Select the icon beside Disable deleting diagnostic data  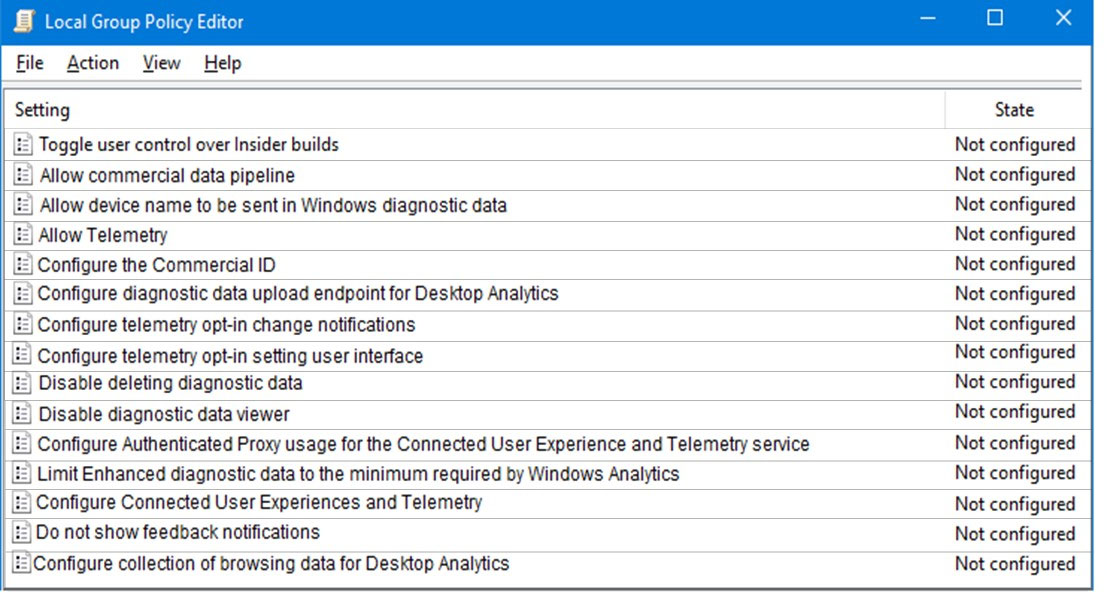pyautogui.click(x=23, y=383)
